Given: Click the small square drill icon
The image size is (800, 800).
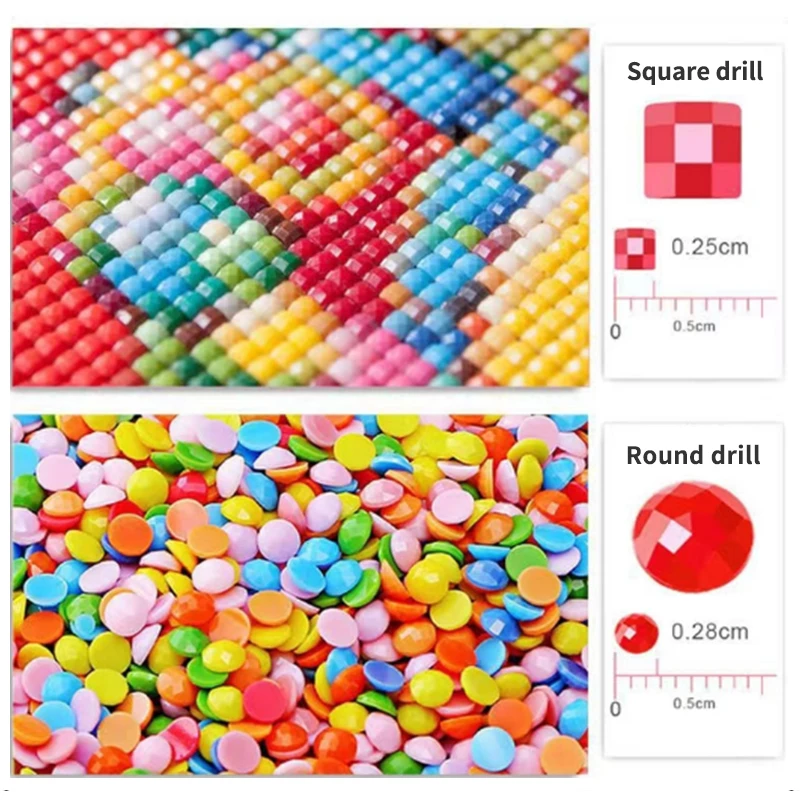Looking at the screenshot, I should pyautogui.click(x=635, y=248).
